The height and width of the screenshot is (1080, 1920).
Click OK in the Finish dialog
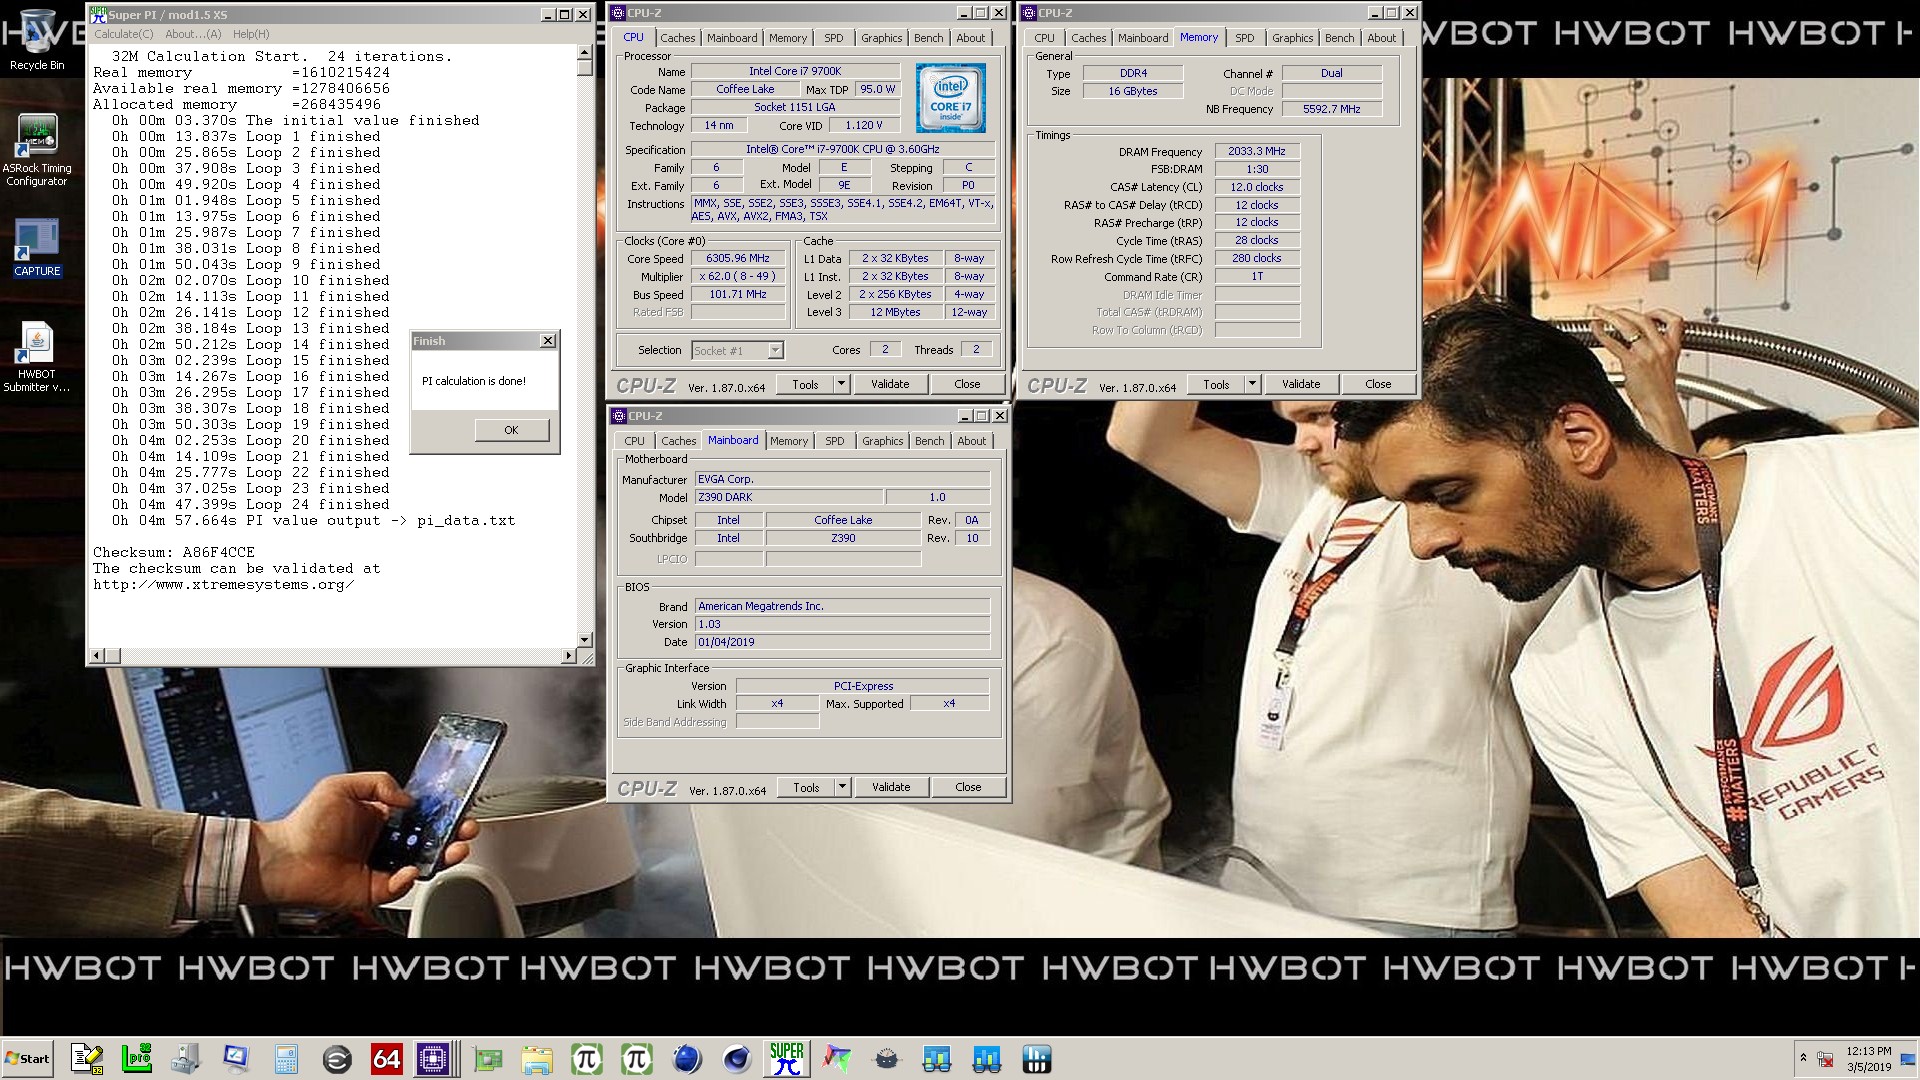point(511,430)
